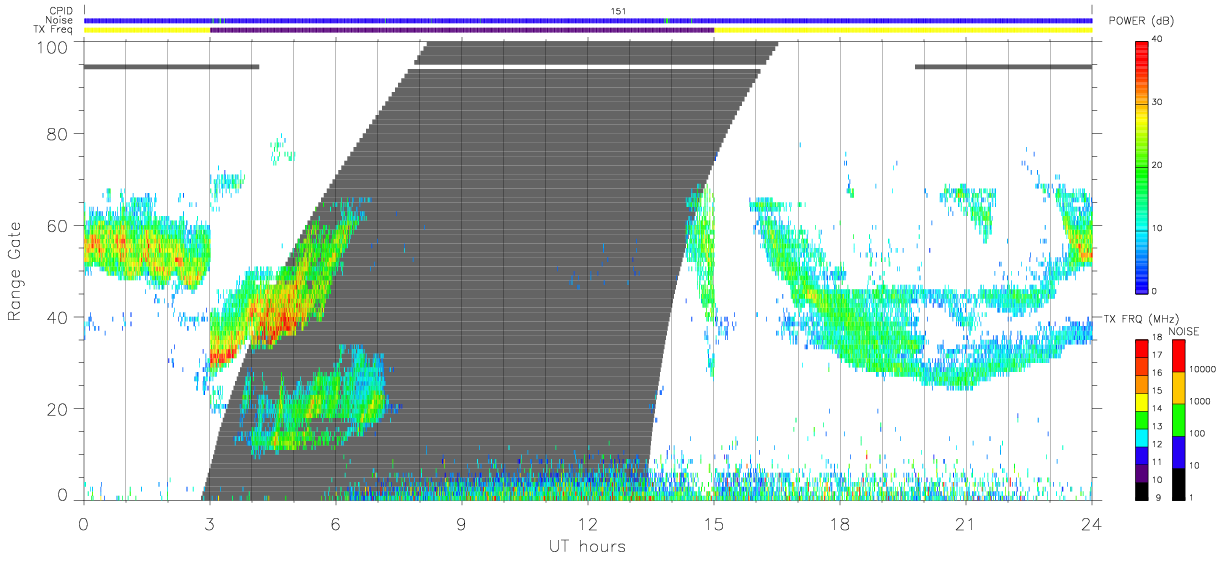The width and height of the screenshot is (1228, 567).
Task: Click the Noise row label
Action: 61,20
